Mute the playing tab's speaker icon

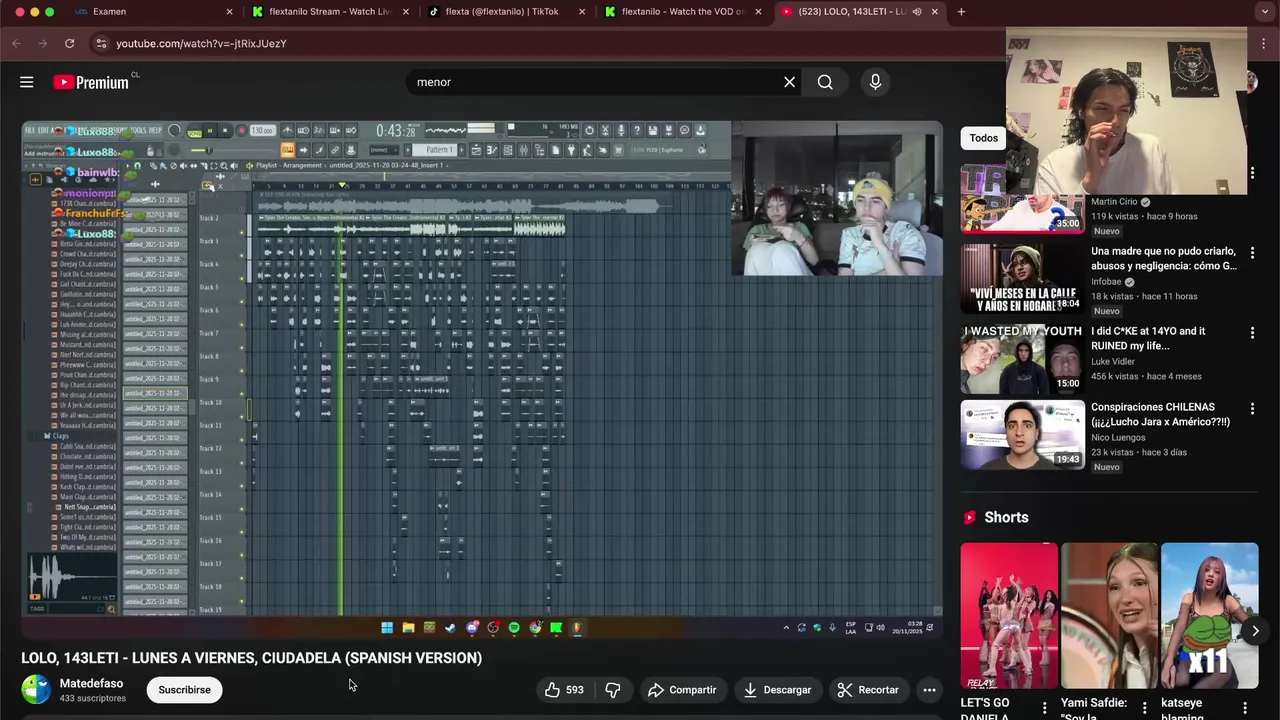tap(917, 12)
